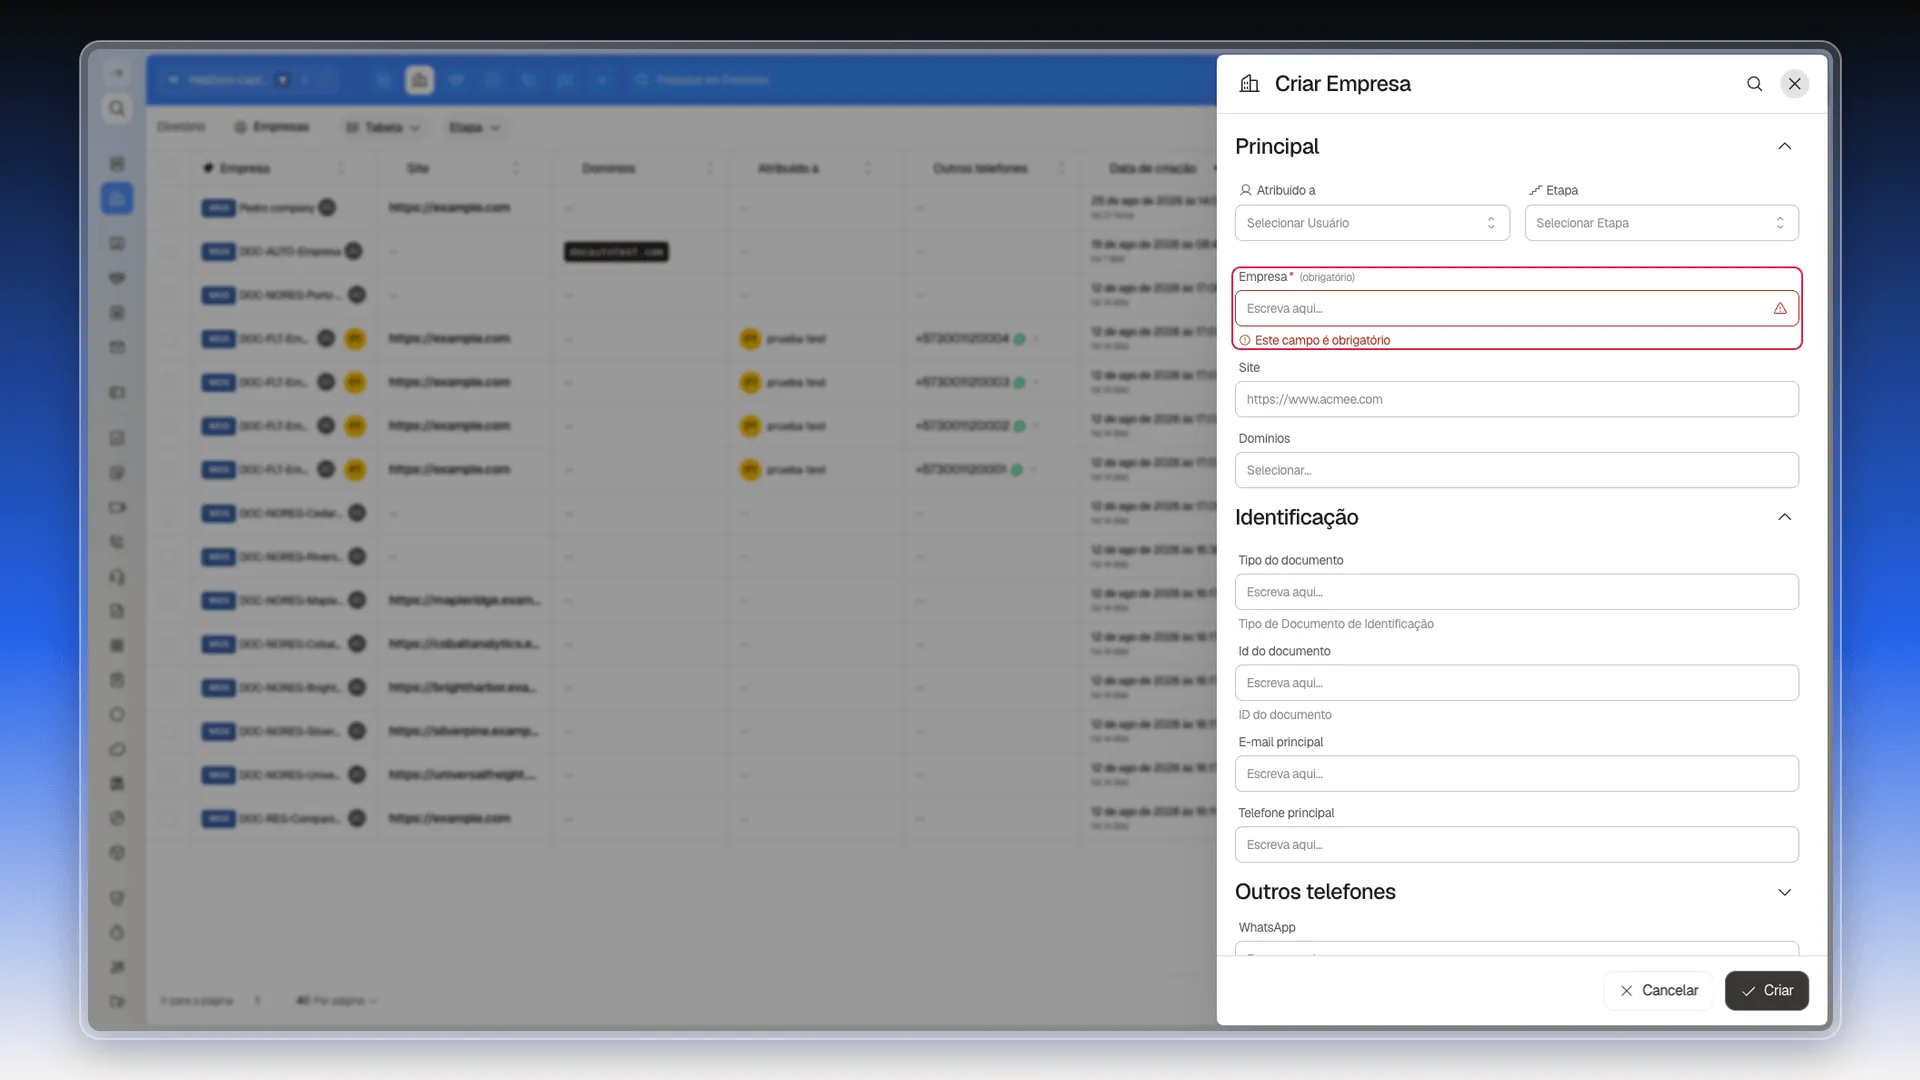This screenshot has height=1080, width=1920.
Task: Focus the Tipo do documento field
Action: click(1516, 593)
